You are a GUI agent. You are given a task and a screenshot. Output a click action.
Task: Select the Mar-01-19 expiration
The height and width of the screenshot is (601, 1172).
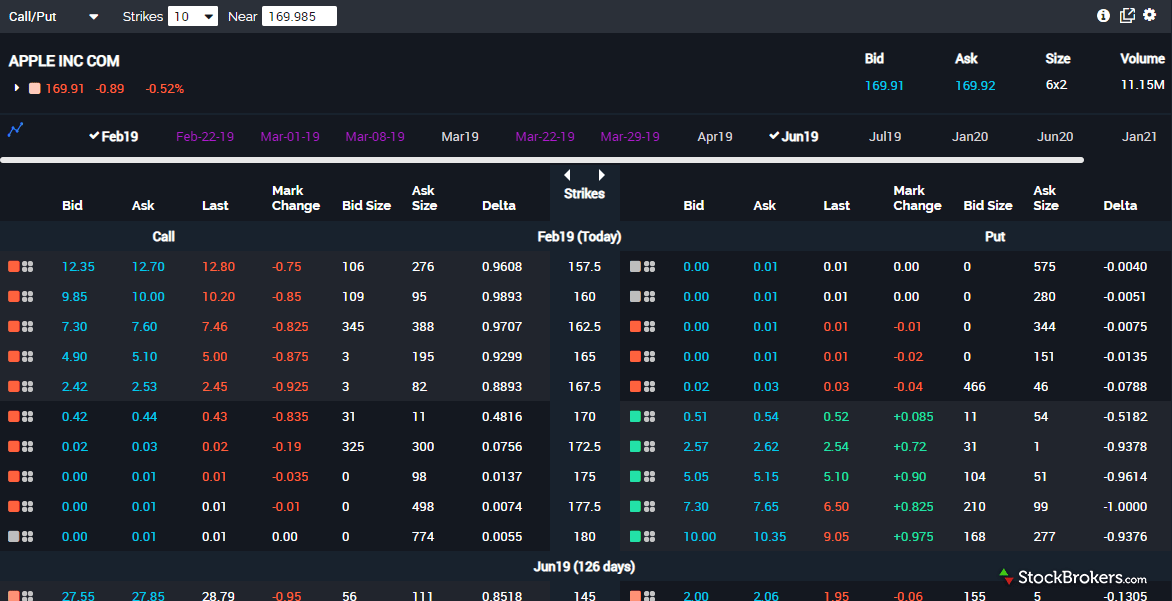click(290, 137)
